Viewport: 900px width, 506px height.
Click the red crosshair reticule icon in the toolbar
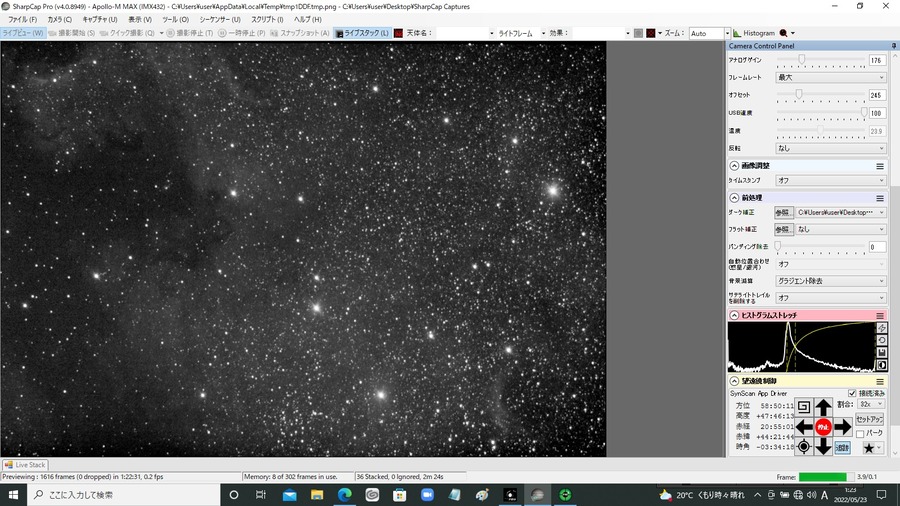coord(650,33)
